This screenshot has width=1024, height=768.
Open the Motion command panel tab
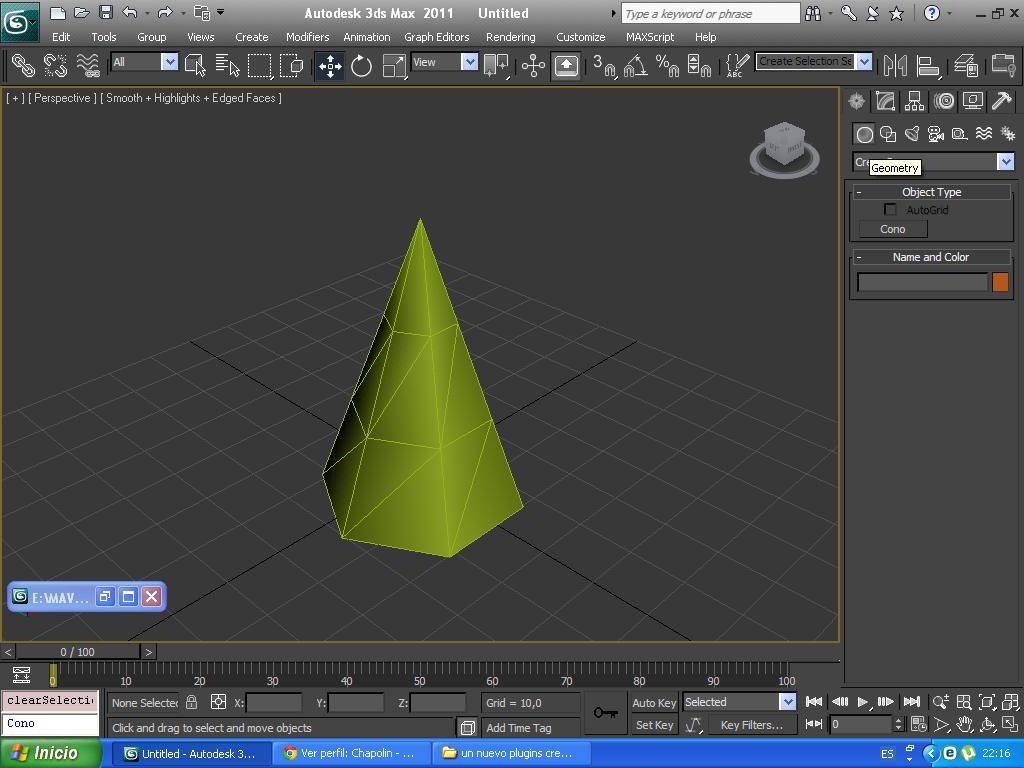[944, 101]
